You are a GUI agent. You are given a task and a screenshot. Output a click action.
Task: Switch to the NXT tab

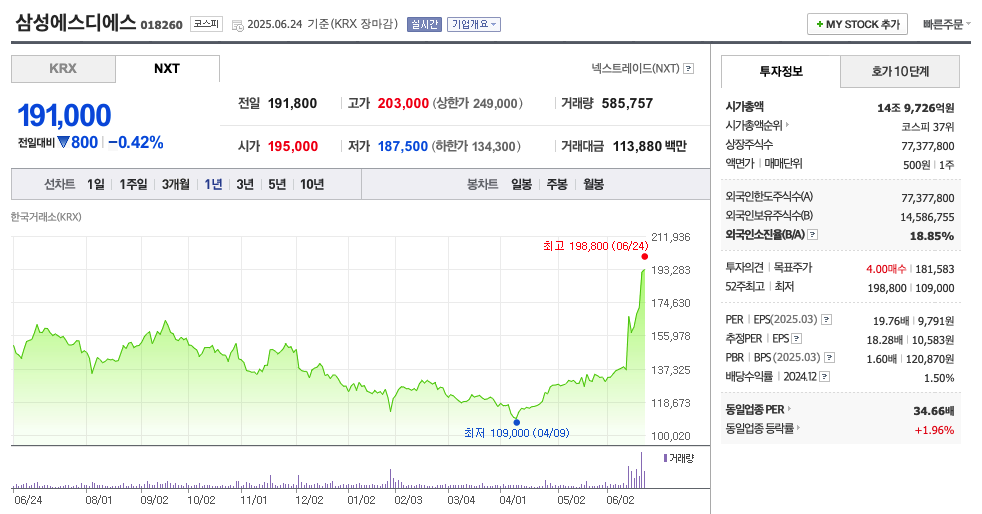point(167,69)
